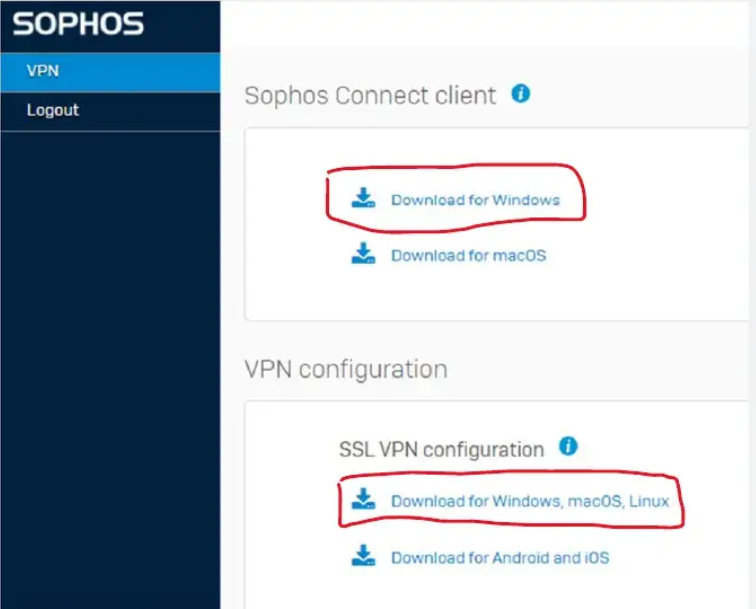
Task: Click the SOPHOS logo
Action: point(78,24)
